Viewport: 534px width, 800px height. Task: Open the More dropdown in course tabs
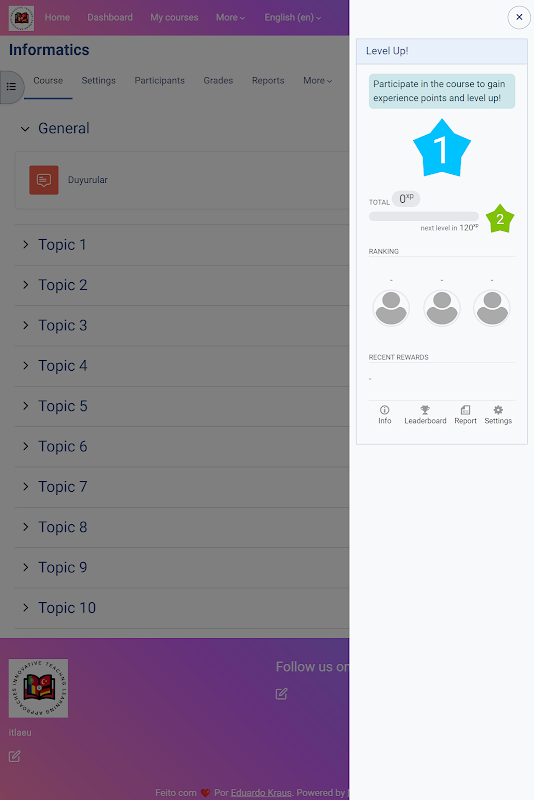coord(317,81)
